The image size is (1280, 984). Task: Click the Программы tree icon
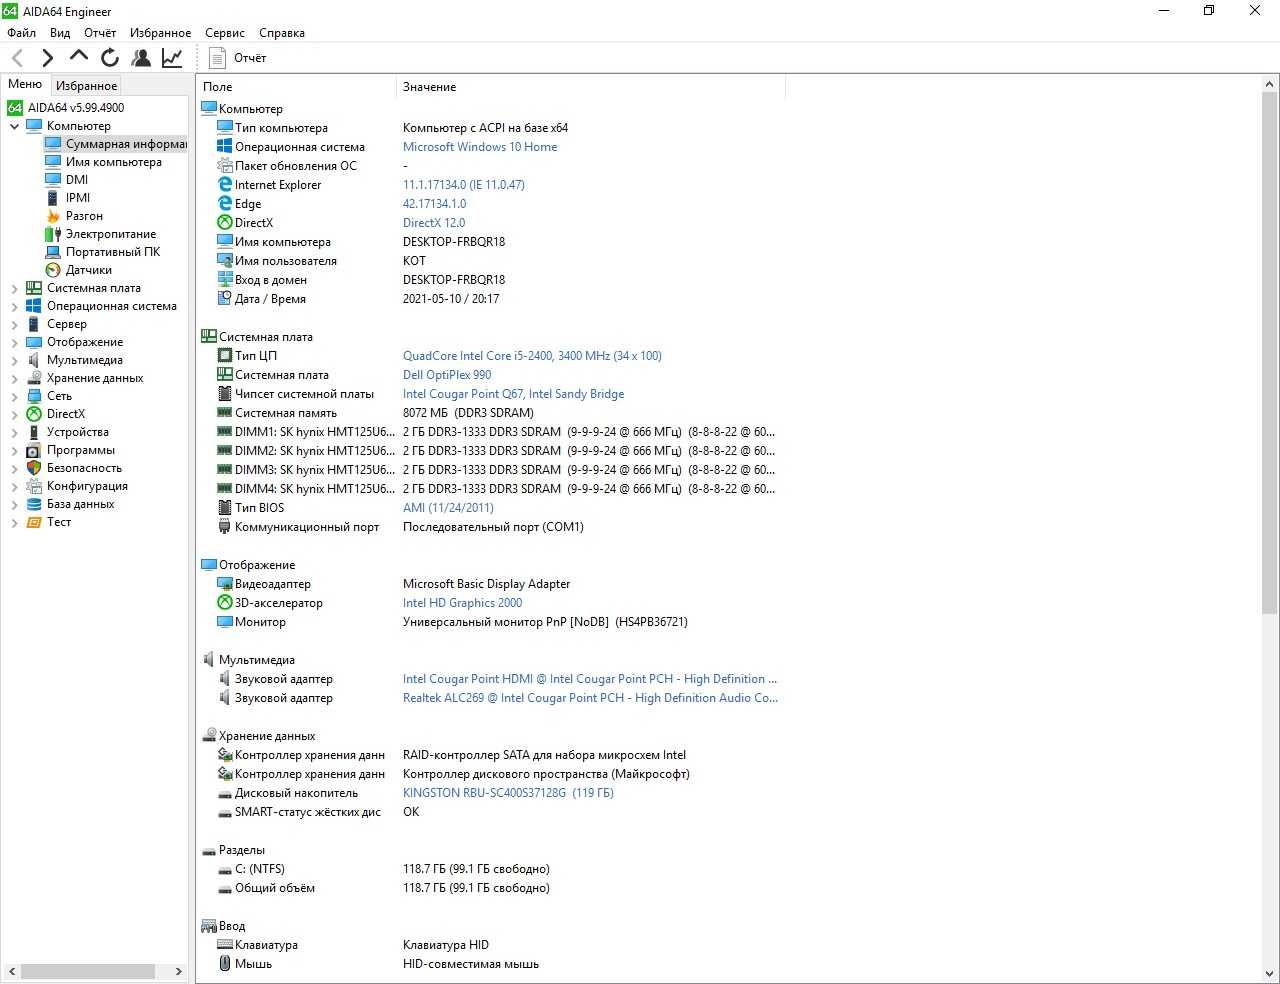[x=34, y=450]
